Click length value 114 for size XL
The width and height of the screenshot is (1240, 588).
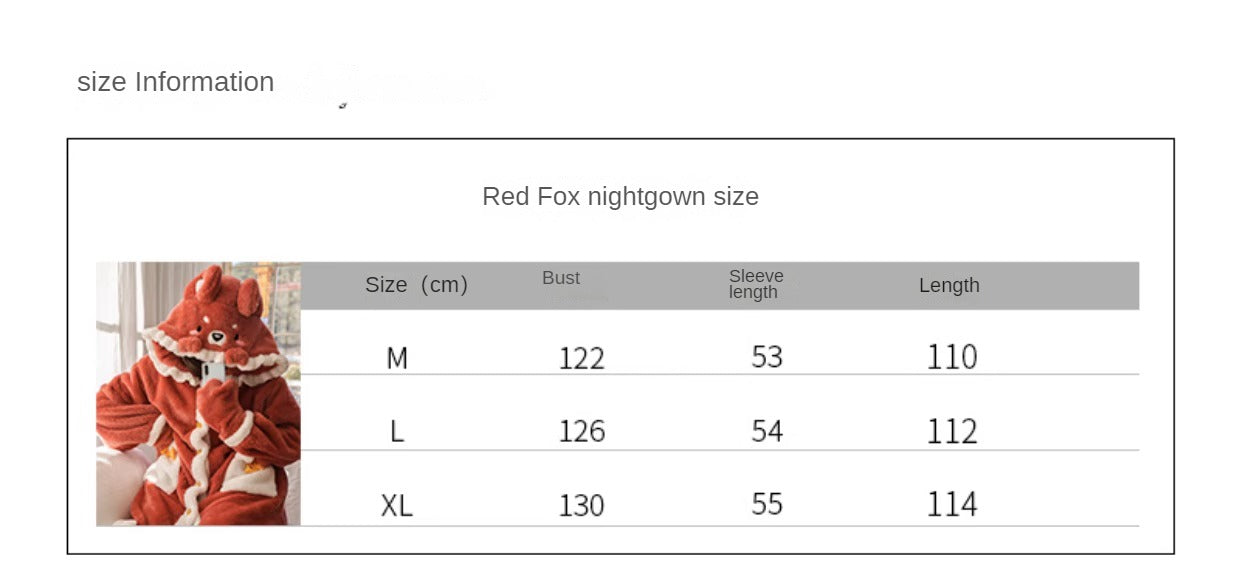point(951,504)
